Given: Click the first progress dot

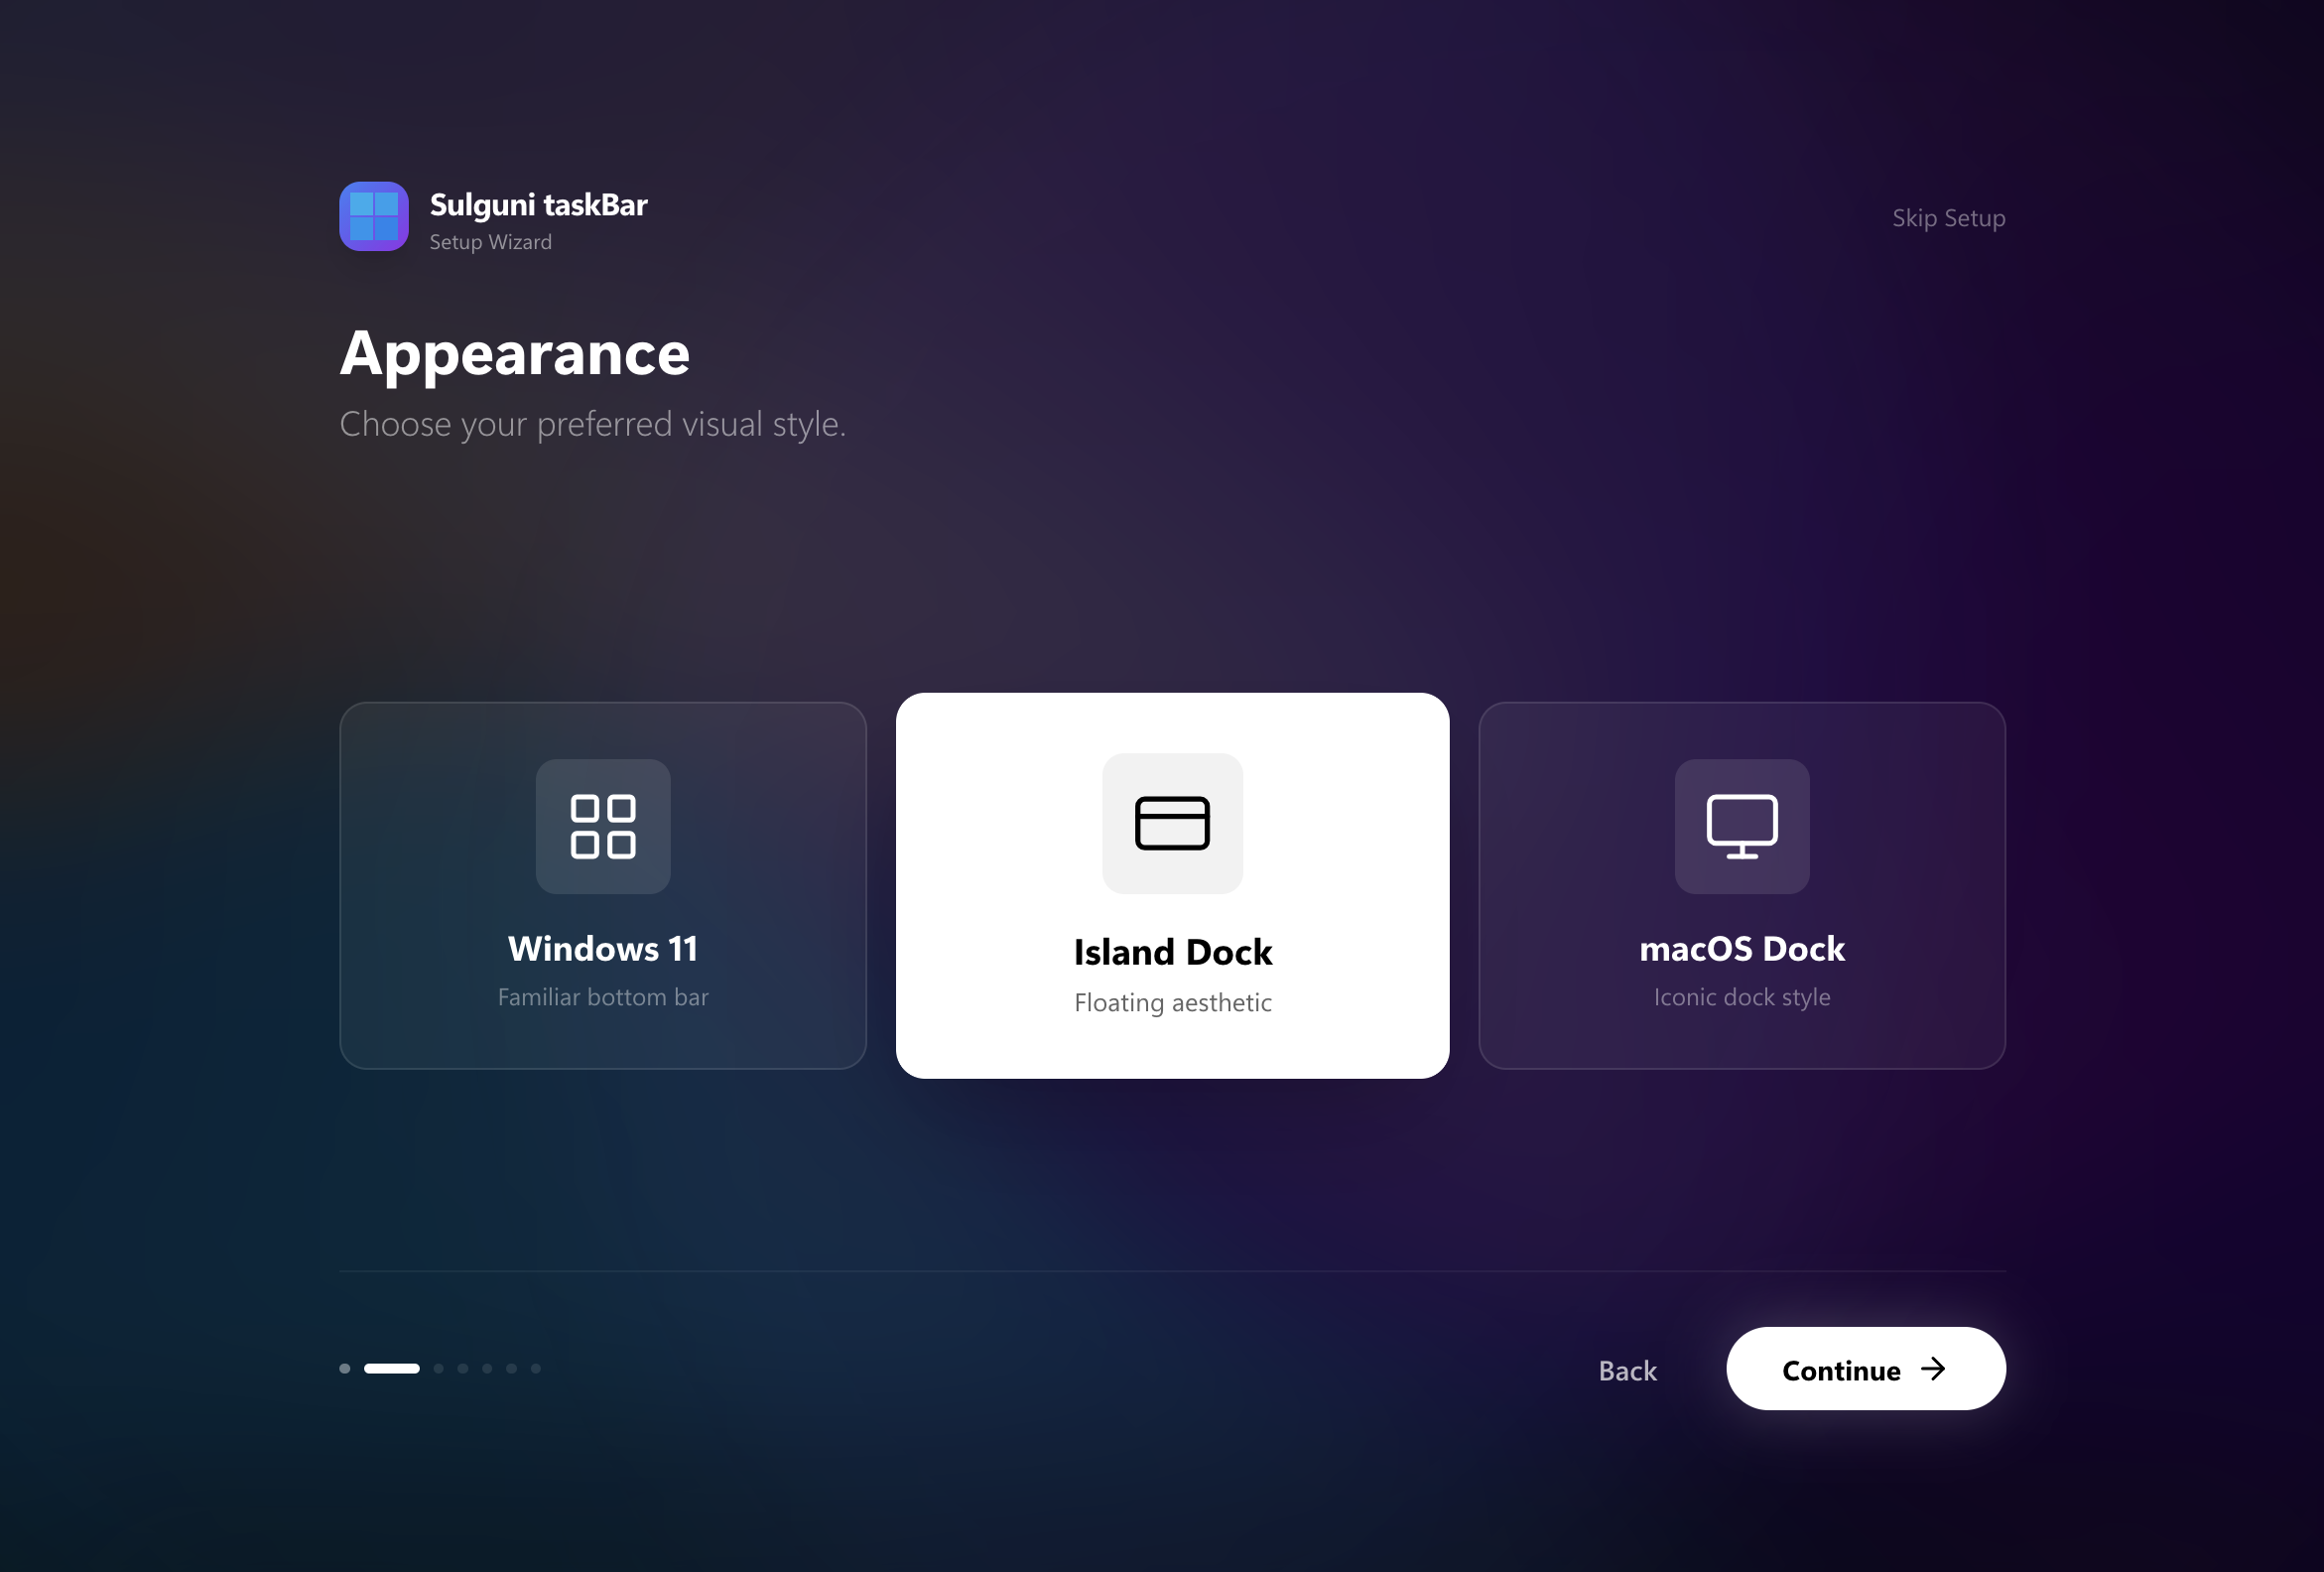Looking at the screenshot, I should 343,1369.
